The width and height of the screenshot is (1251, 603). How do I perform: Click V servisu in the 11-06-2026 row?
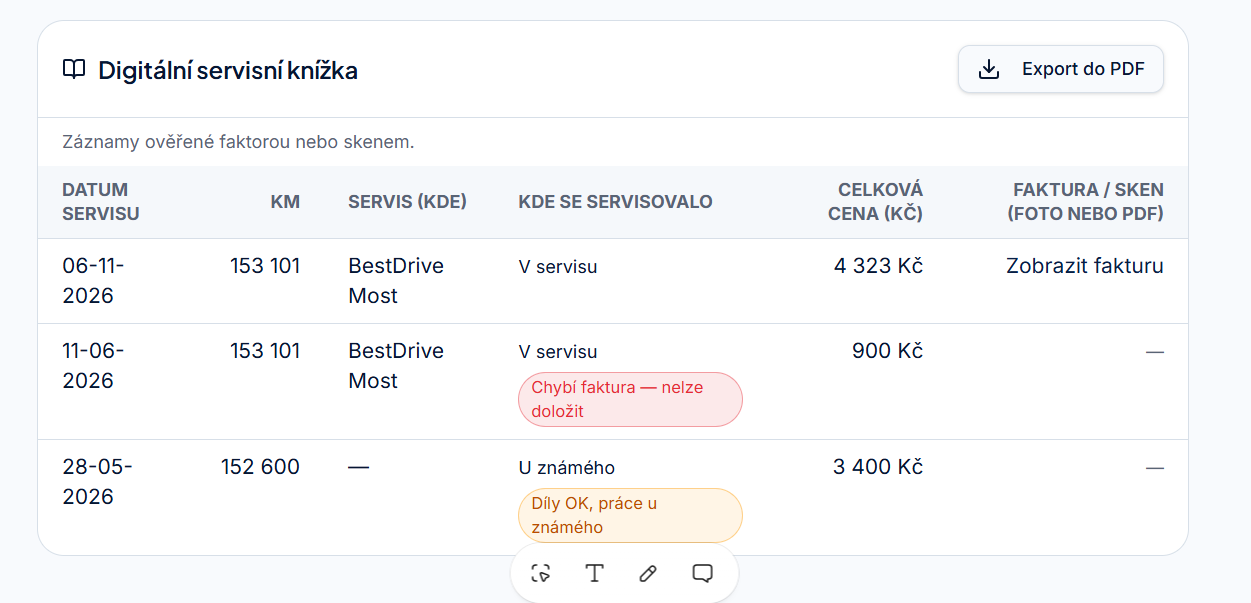(x=558, y=352)
